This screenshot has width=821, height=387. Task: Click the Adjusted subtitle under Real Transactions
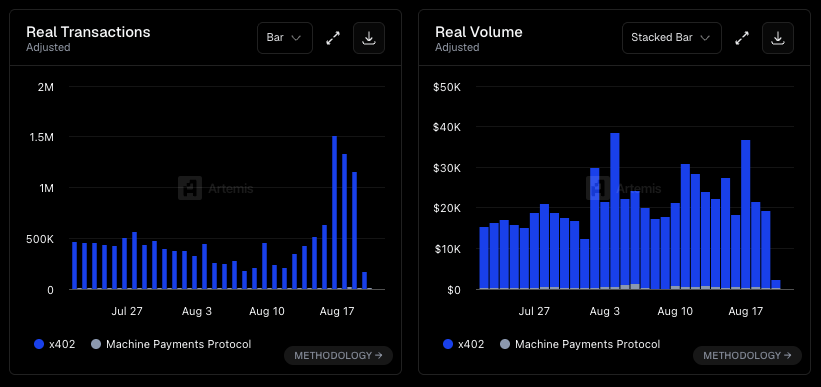point(48,47)
